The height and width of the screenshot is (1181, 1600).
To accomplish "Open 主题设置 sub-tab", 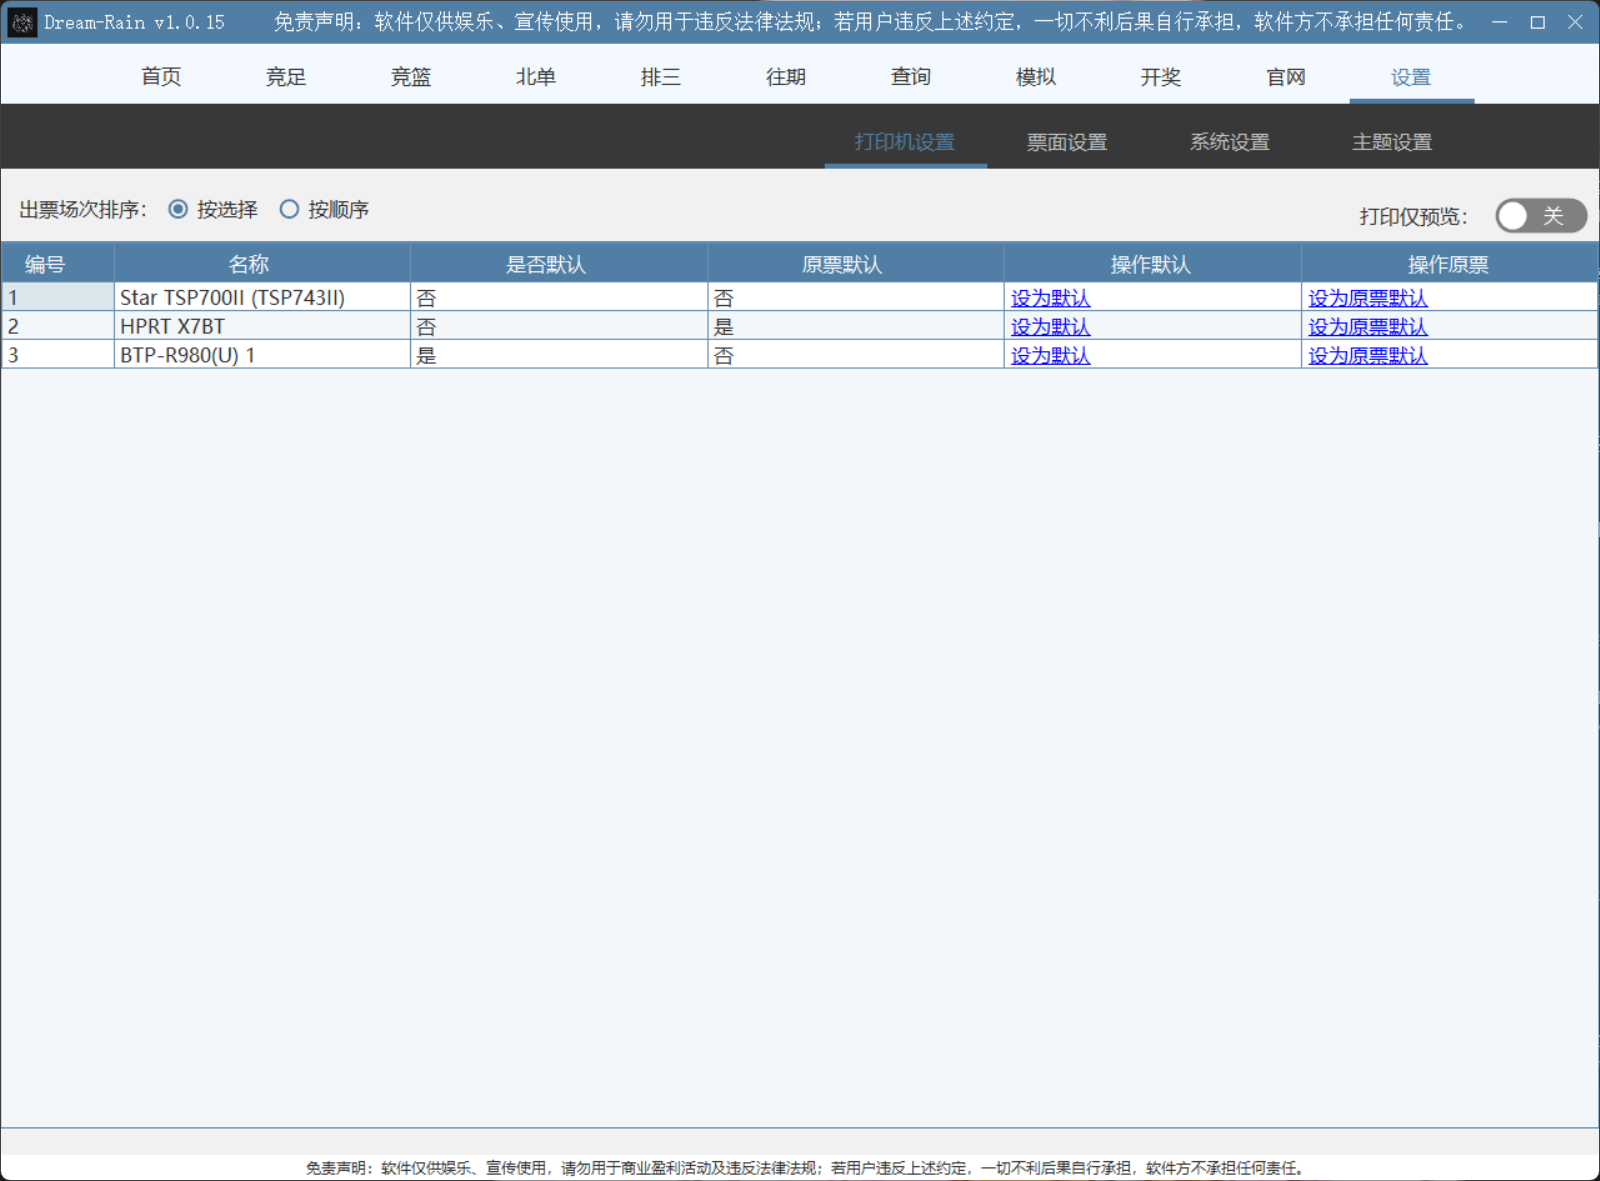I will click(x=1392, y=142).
